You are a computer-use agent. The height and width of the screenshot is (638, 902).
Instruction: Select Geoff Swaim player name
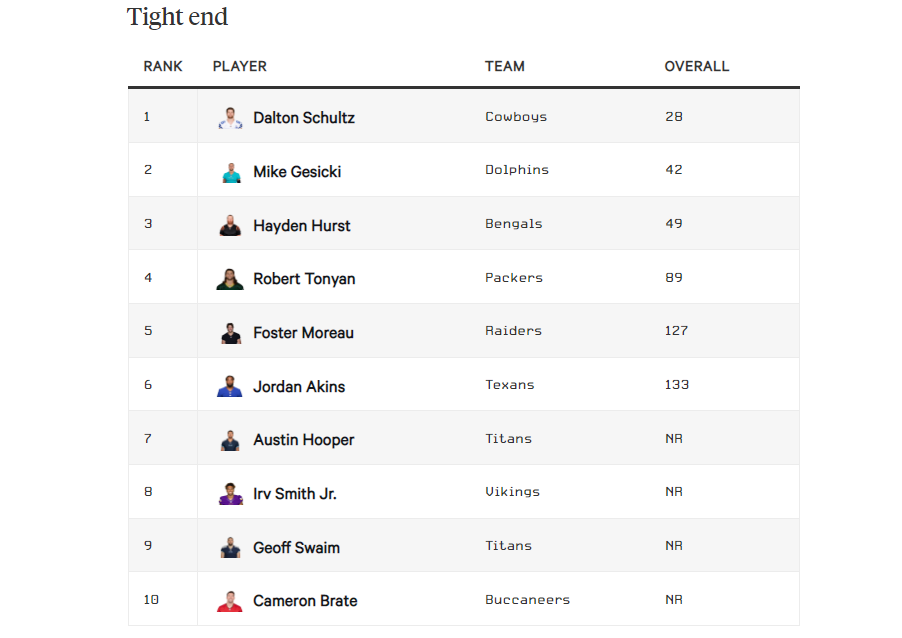coord(296,548)
